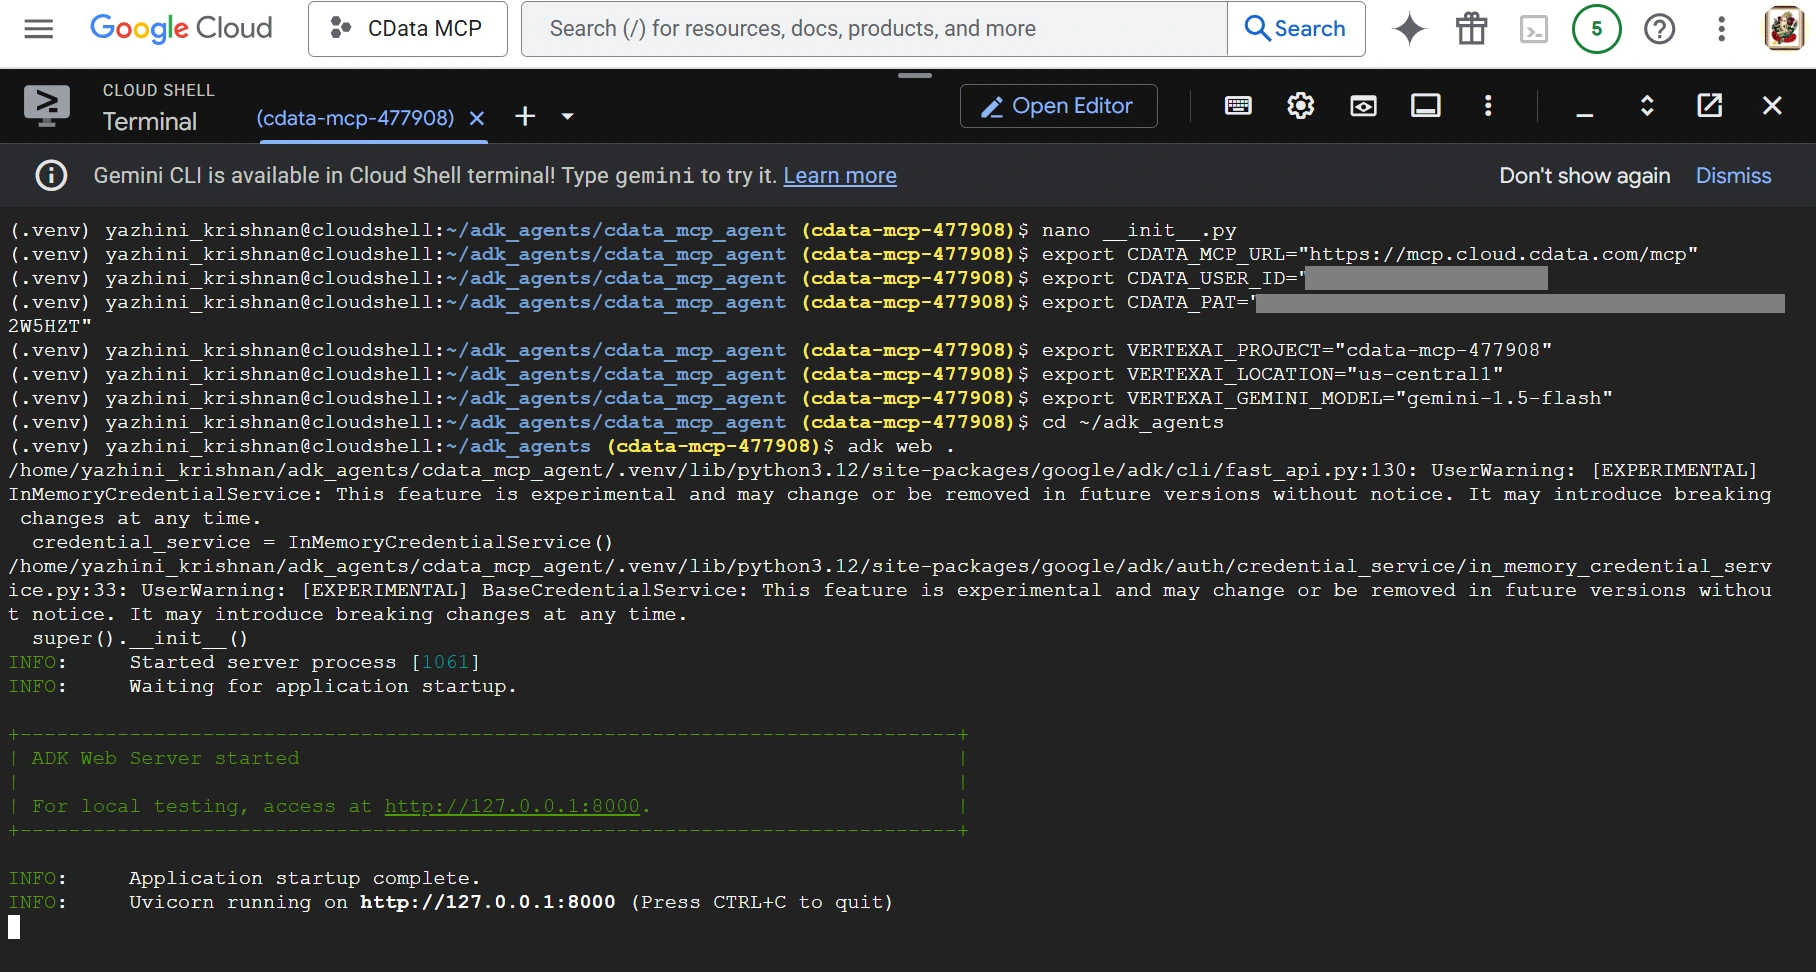Screen dimensions: 1816x972
Task: Open Web Preview in the Cloud Shell toolbar
Action: [1363, 106]
